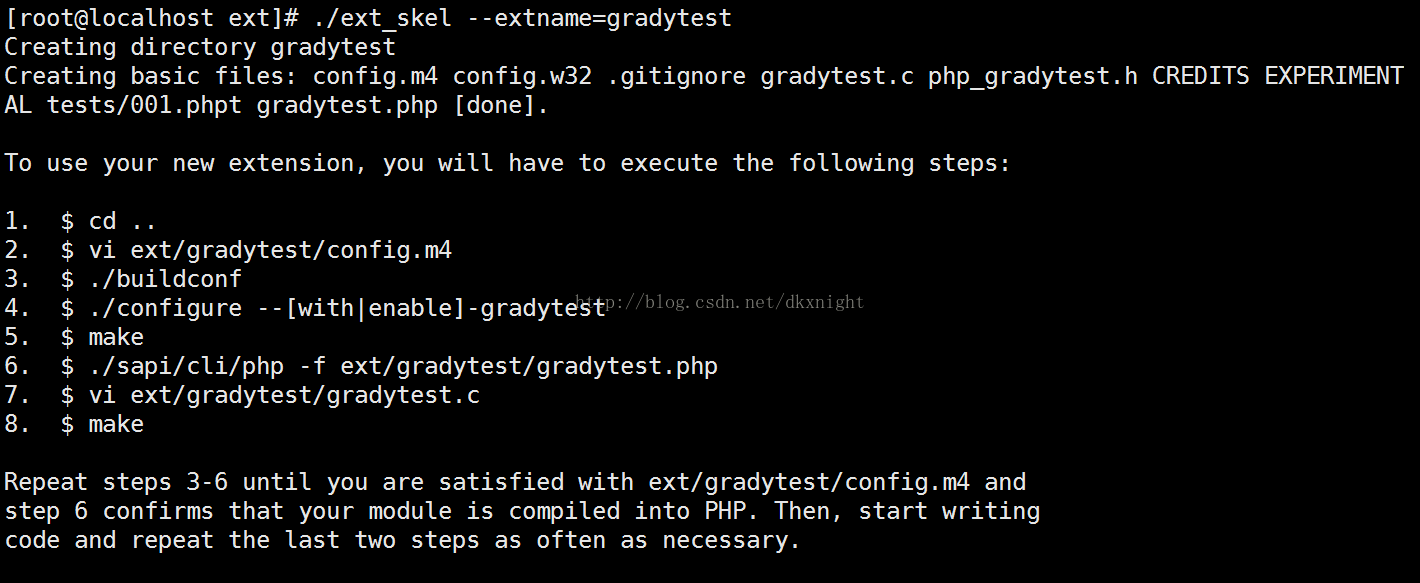This screenshot has width=1420, height=583.
Task: Click the "Creating directory gradytest" output line
Action: [x=200, y=47]
